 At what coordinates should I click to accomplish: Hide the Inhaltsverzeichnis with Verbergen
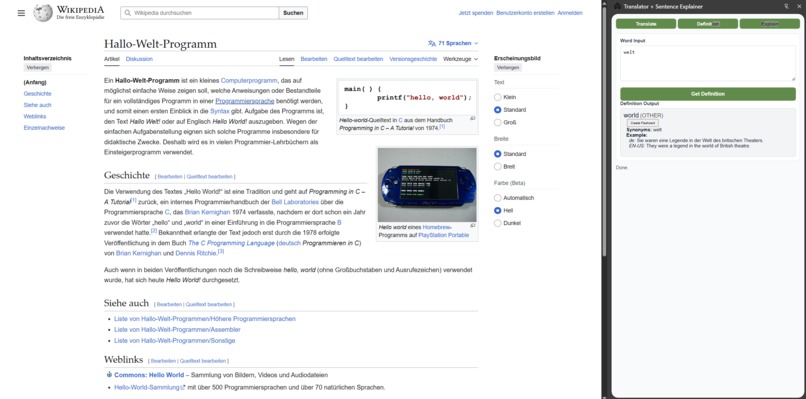(x=38, y=67)
